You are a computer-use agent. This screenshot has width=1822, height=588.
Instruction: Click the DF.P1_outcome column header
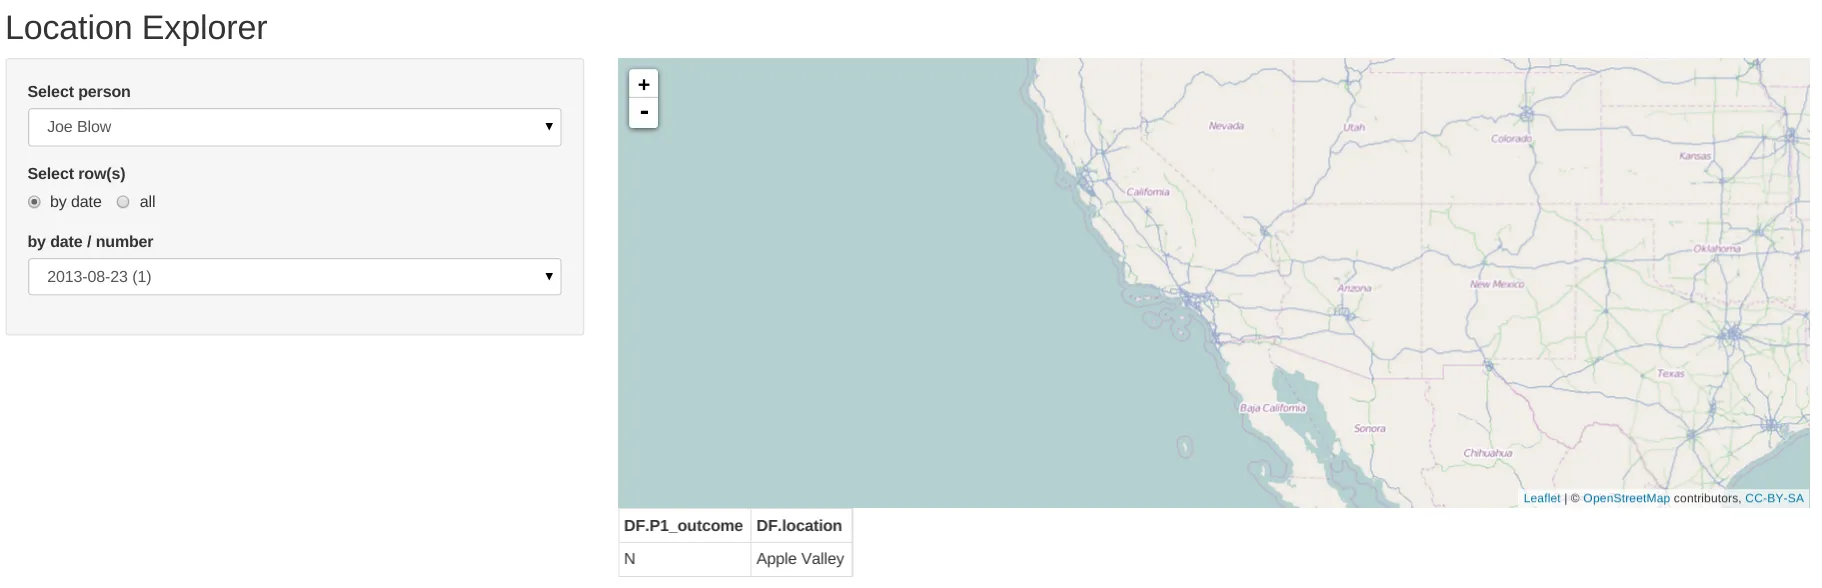[683, 526]
